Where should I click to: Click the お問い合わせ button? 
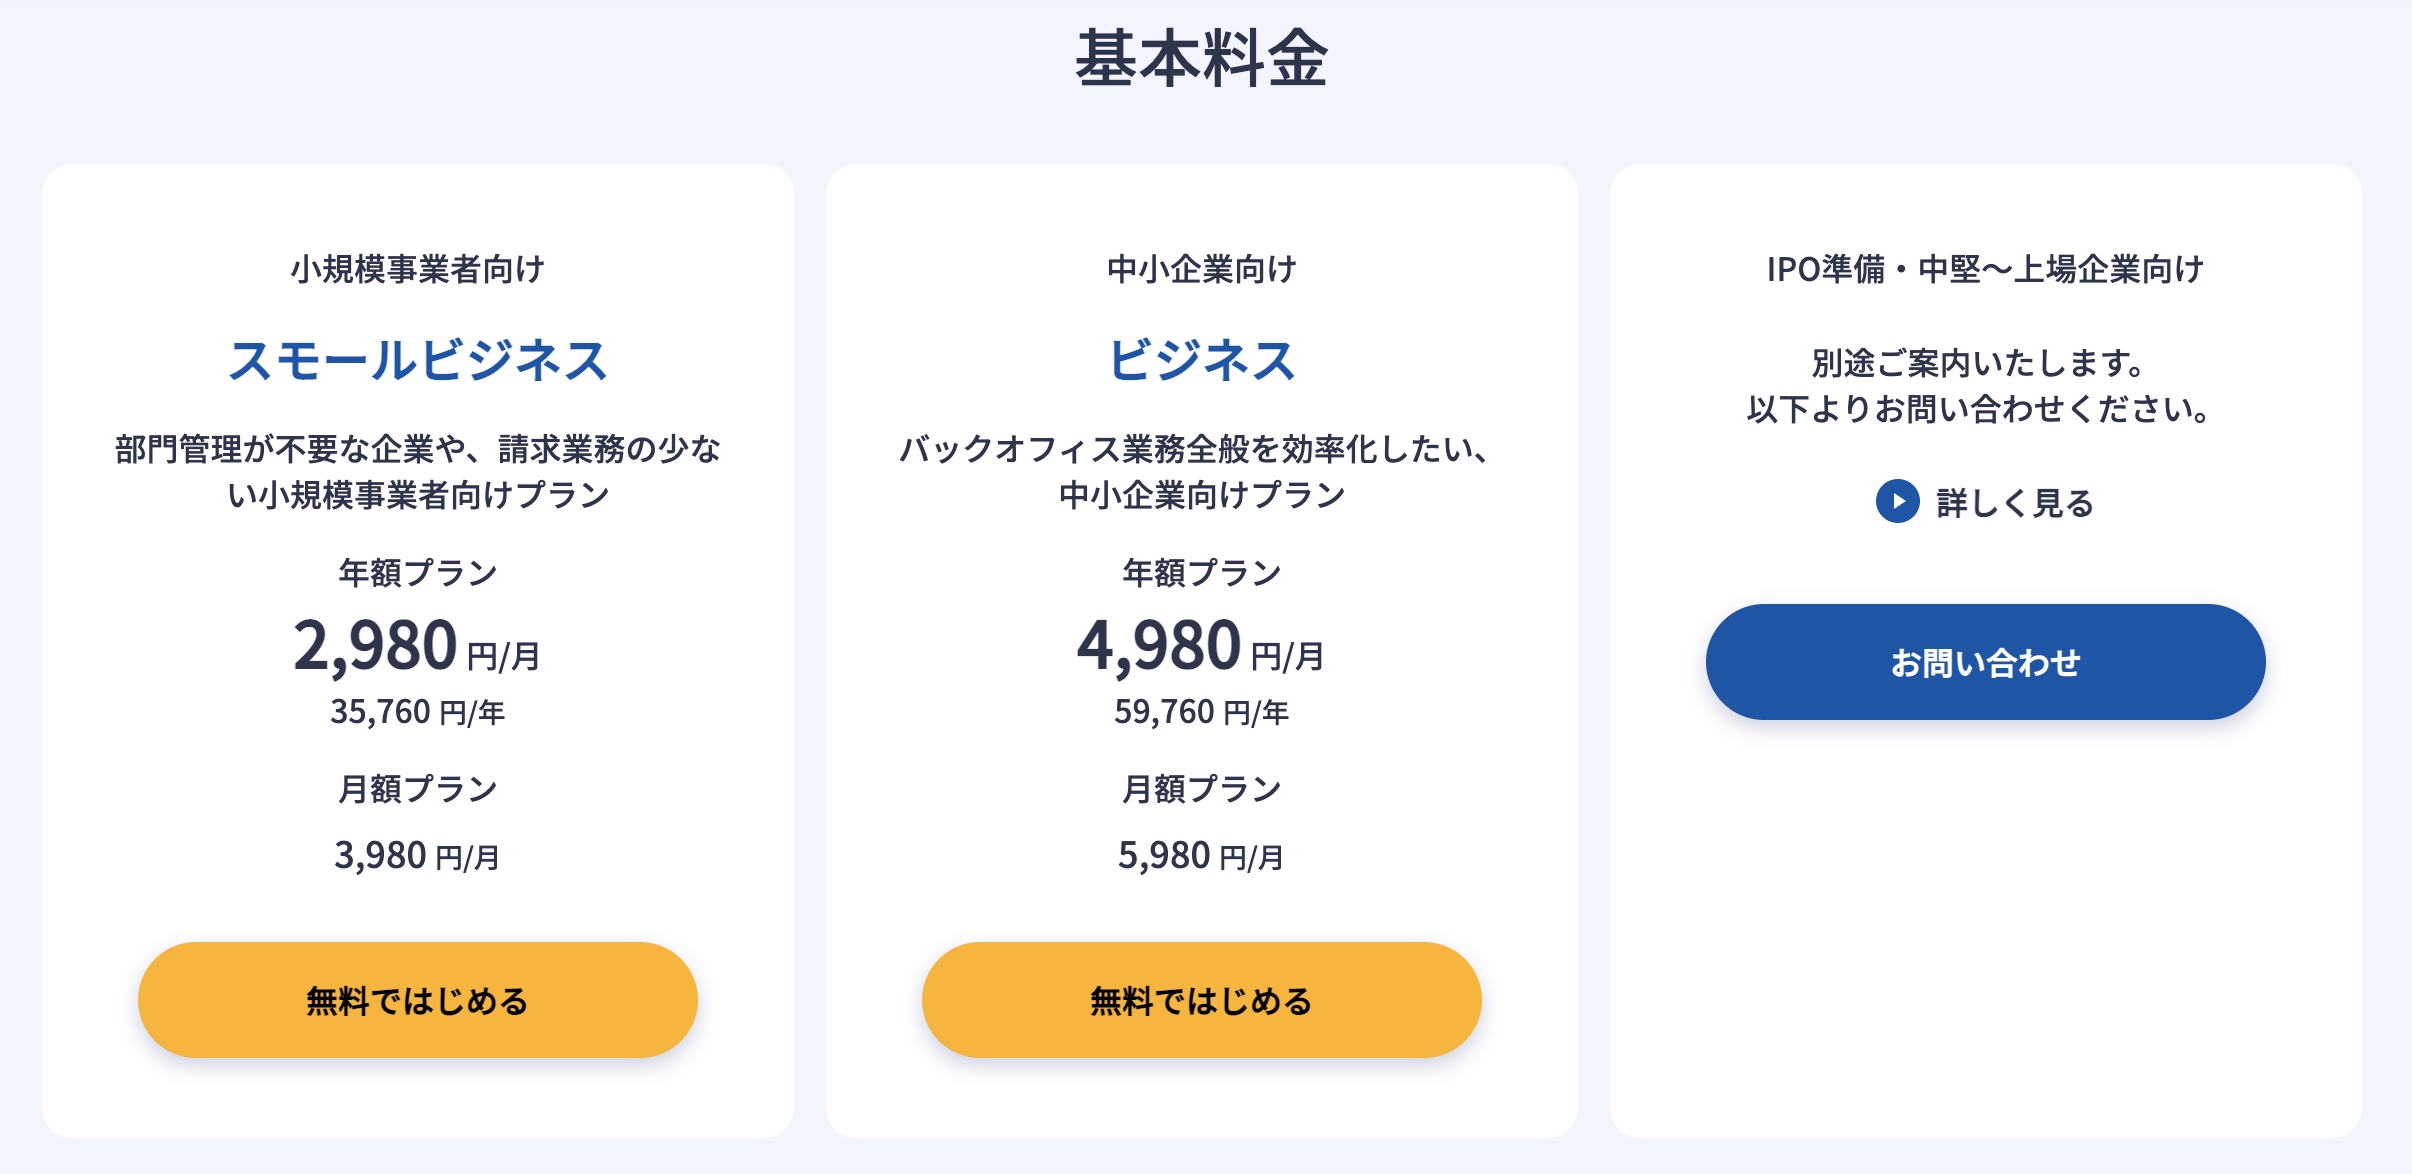point(1985,662)
